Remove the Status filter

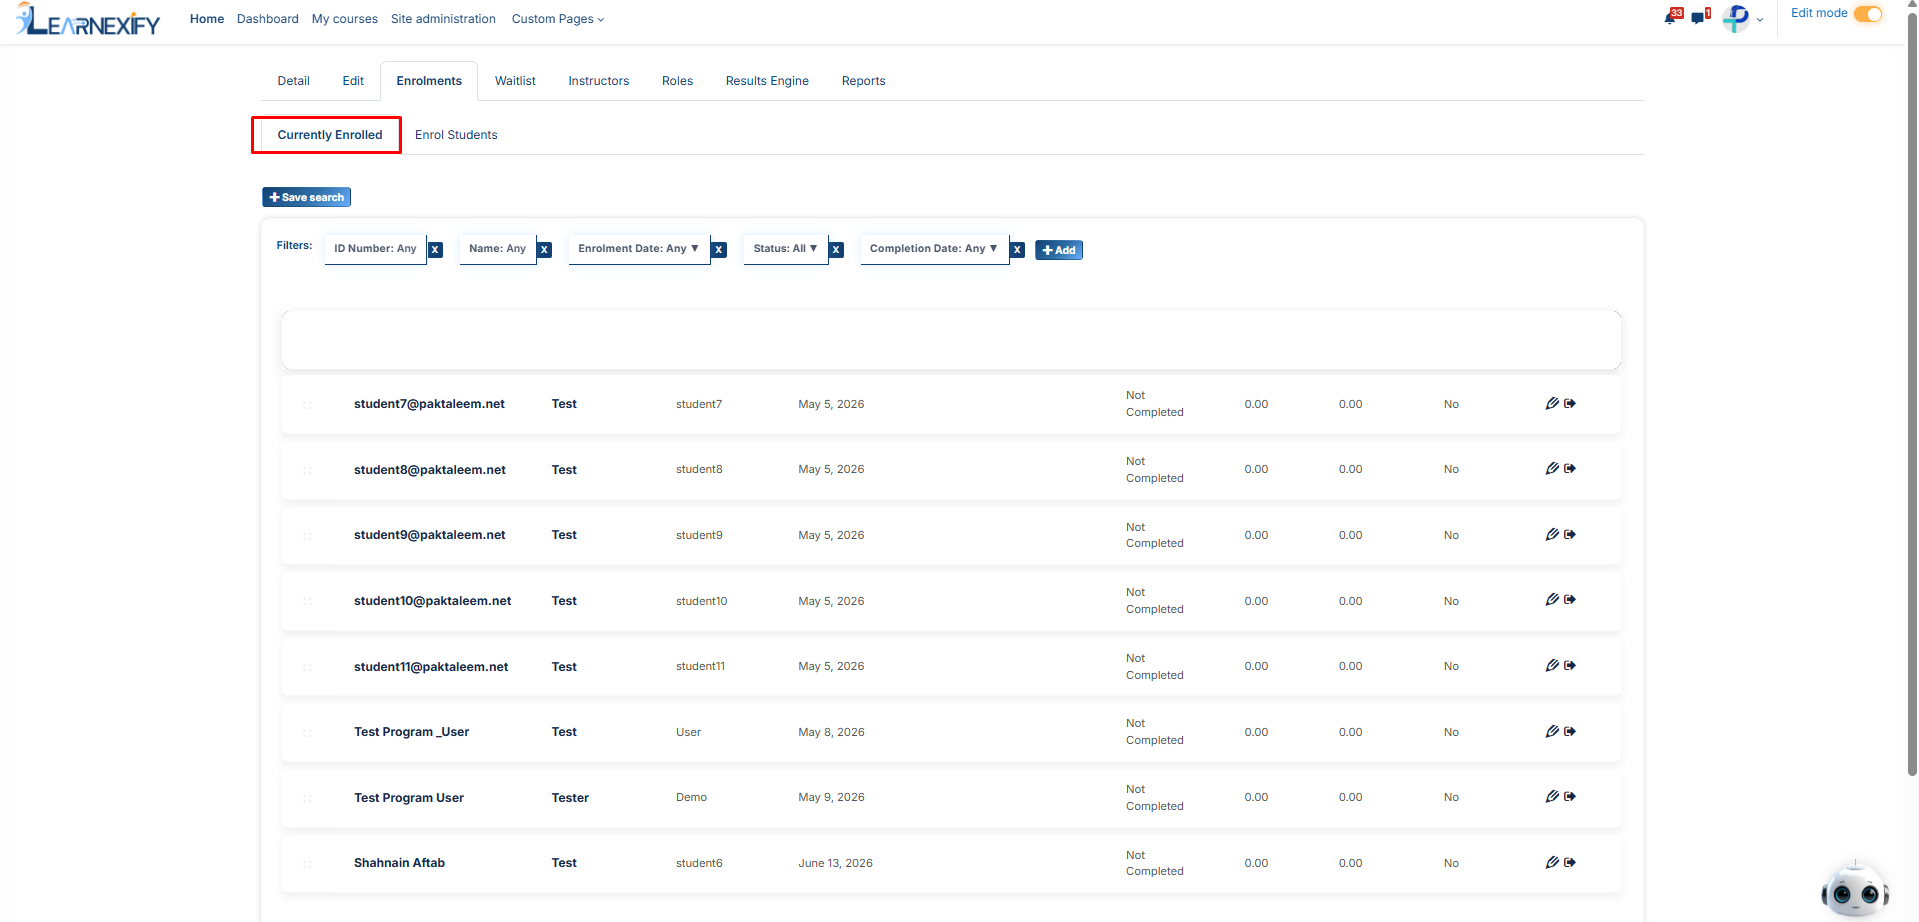[x=836, y=250]
